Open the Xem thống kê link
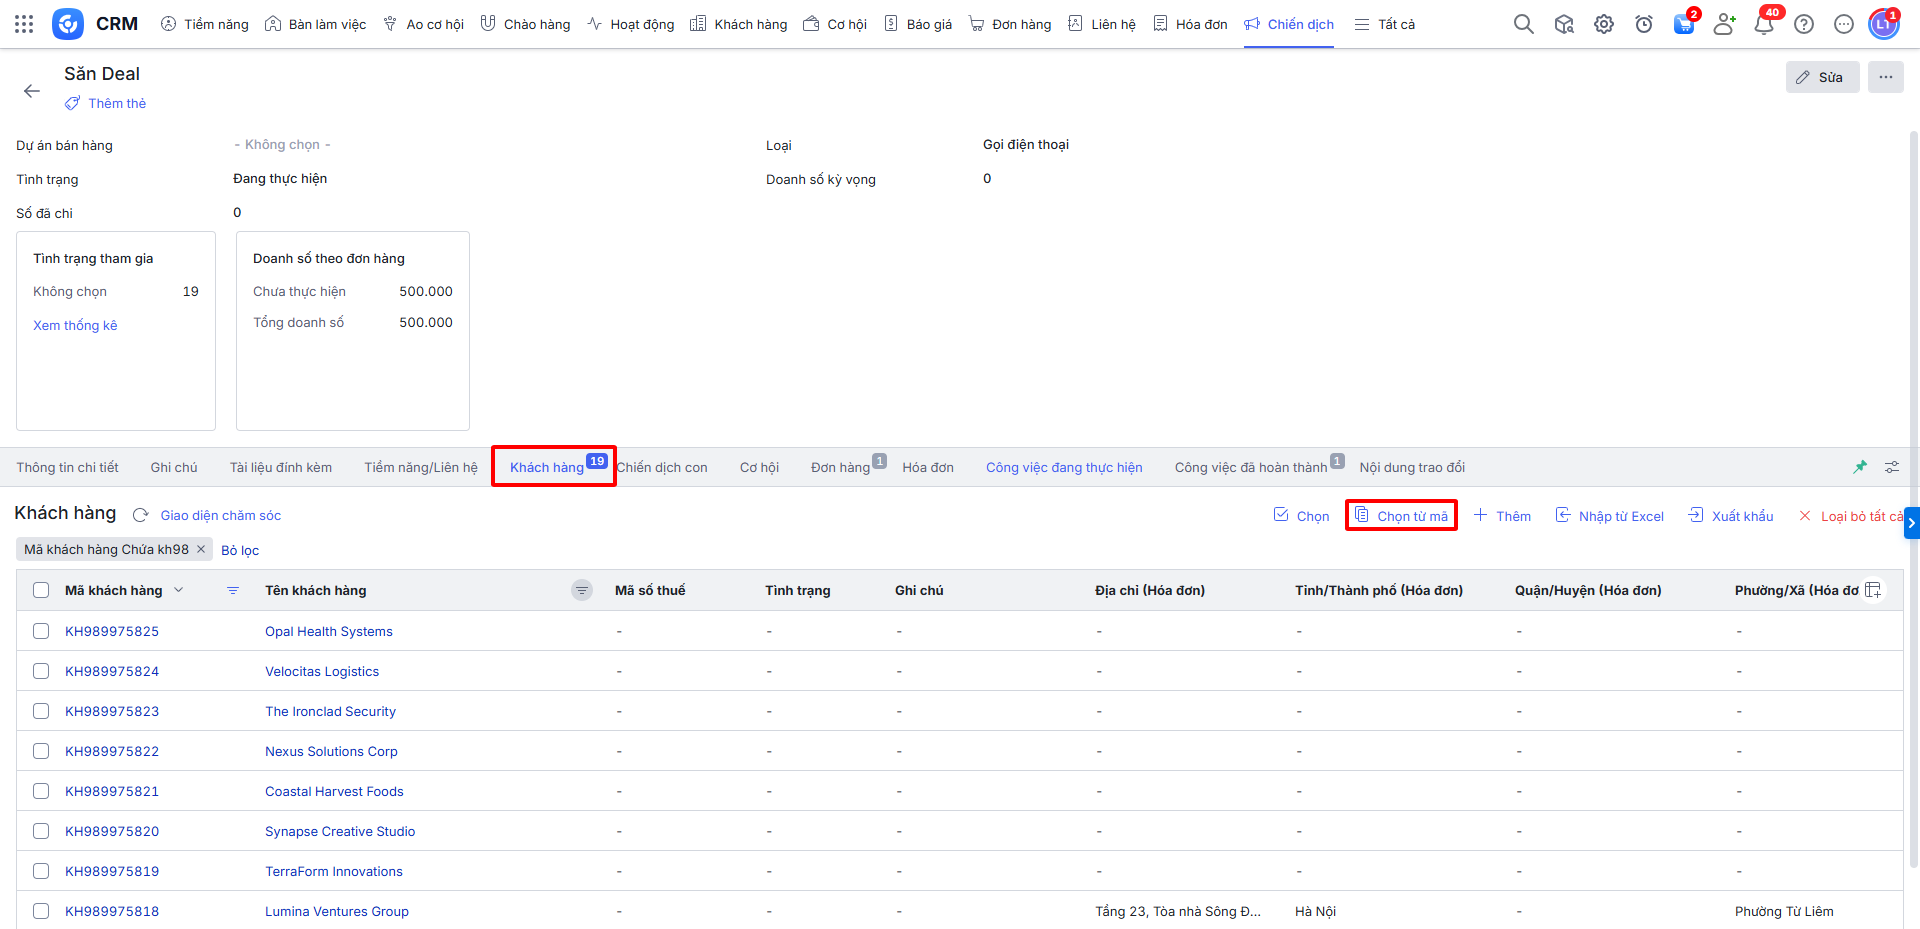Screen dimensions: 1920x929 75,325
